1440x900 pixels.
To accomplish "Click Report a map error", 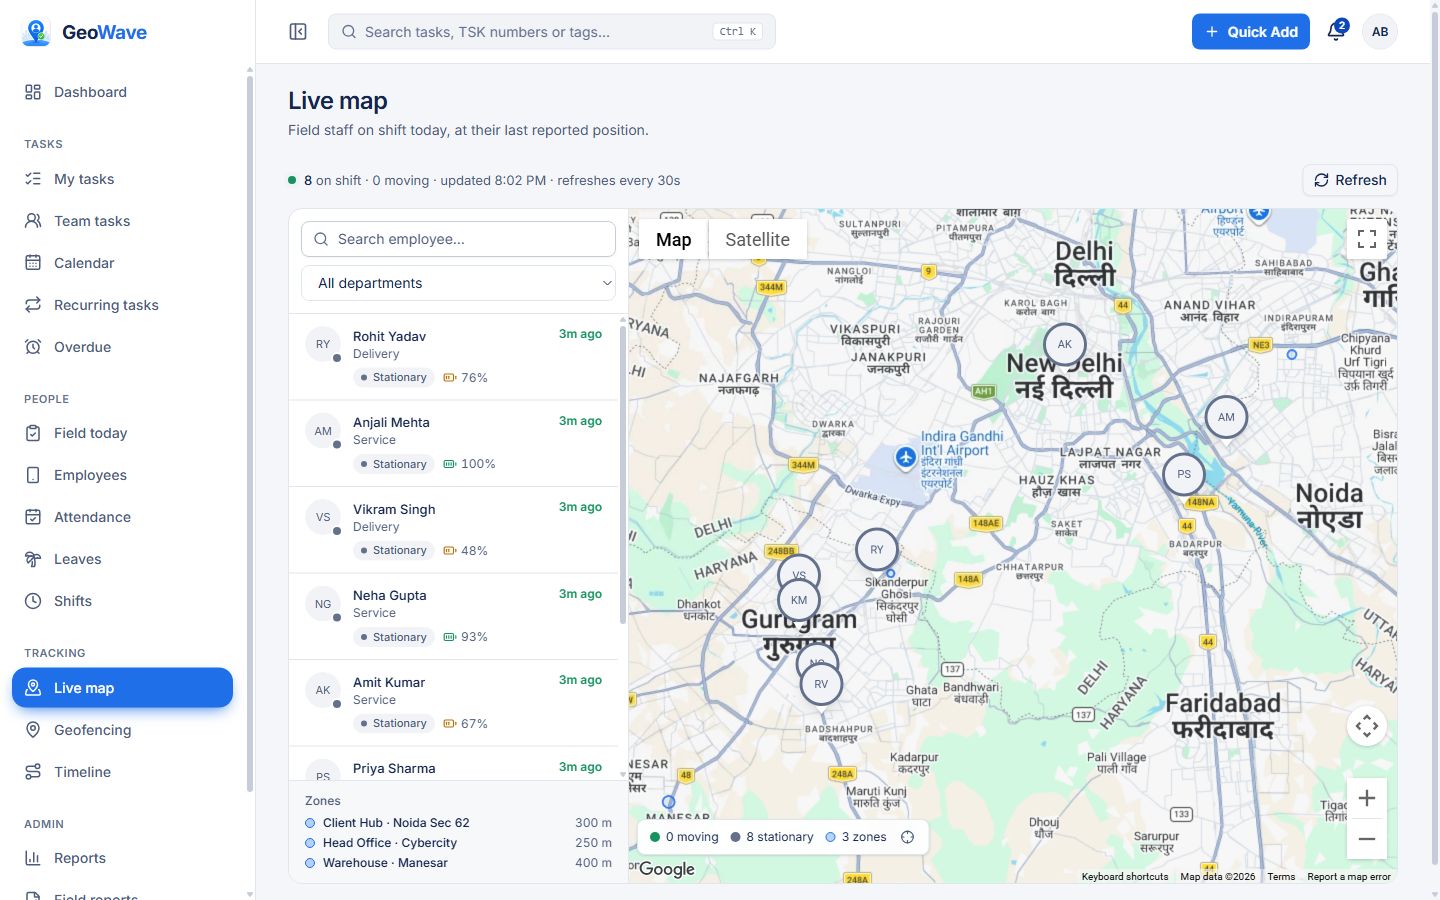I will [x=1349, y=877].
